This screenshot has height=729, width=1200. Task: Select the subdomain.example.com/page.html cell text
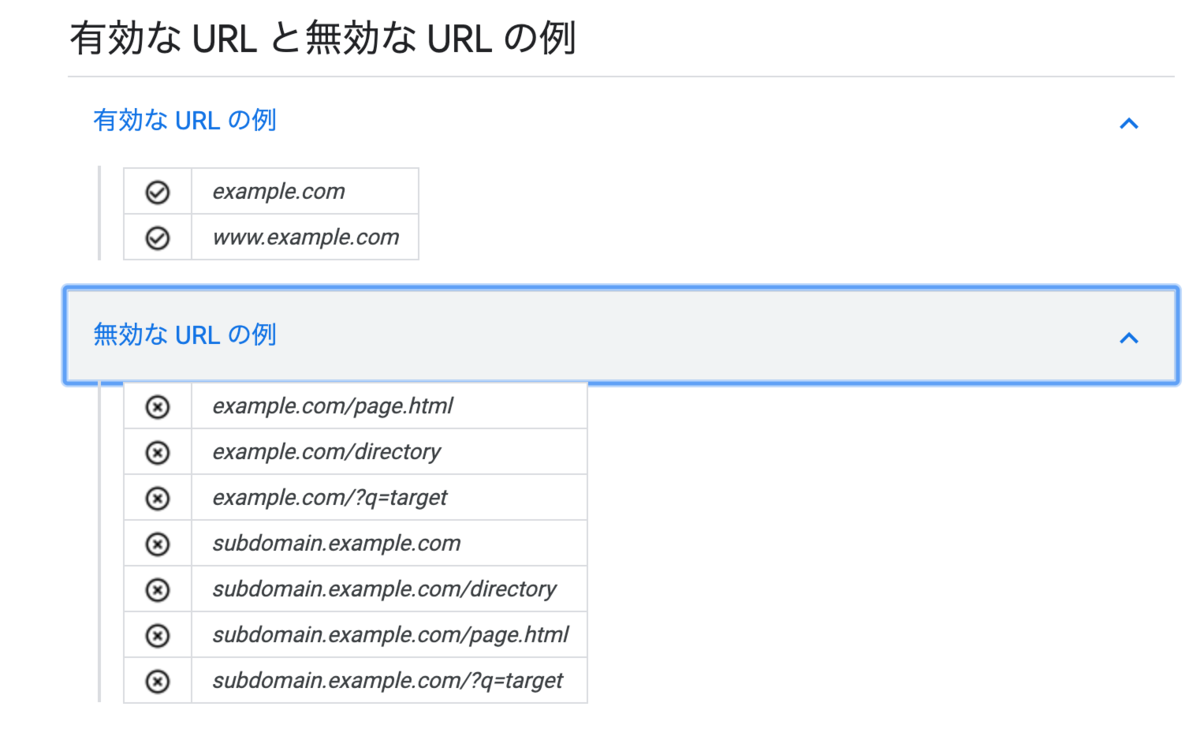click(x=390, y=635)
